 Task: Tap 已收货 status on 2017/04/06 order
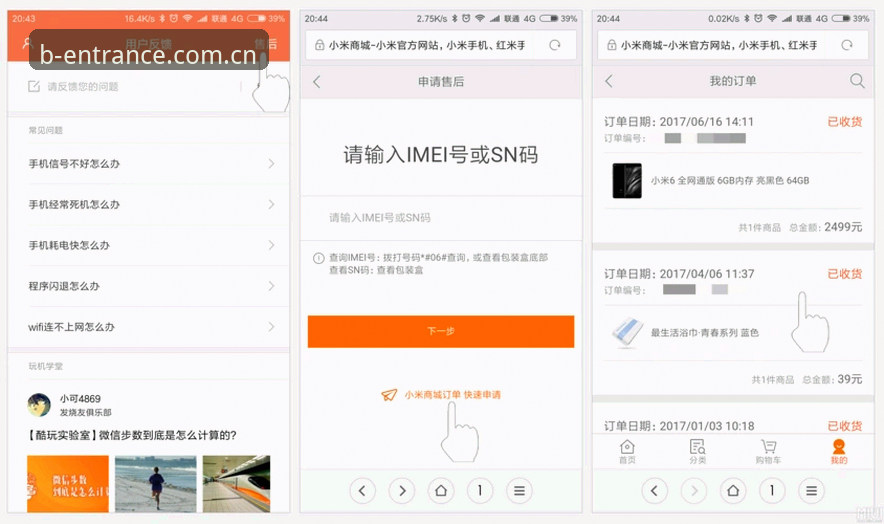pos(845,274)
